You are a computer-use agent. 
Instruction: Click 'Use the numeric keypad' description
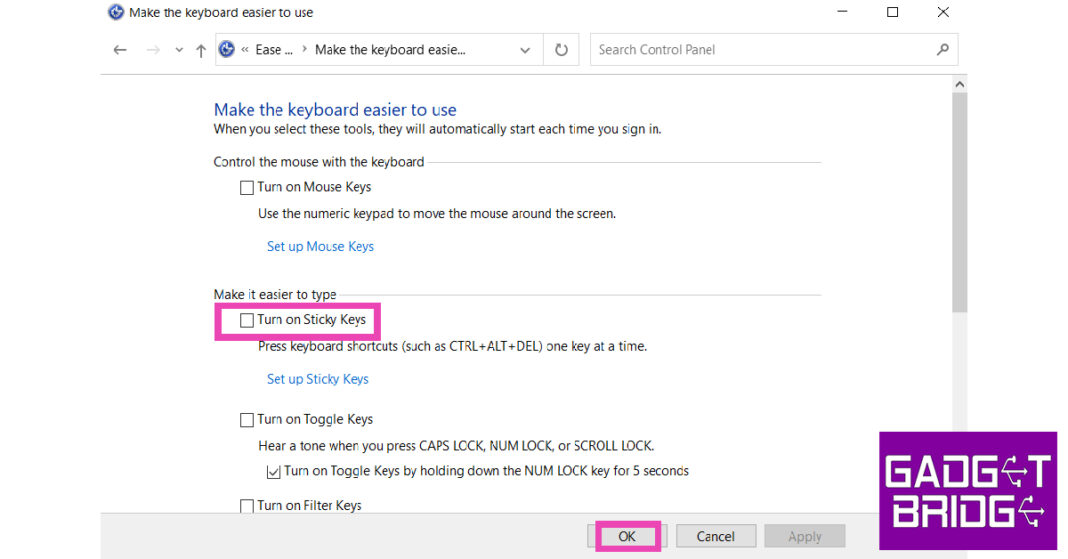coord(437,214)
